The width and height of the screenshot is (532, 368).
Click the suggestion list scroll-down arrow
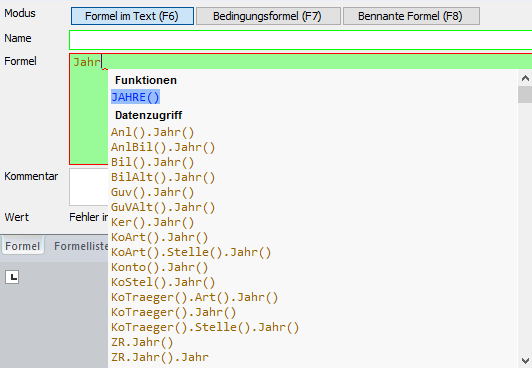[x=525, y=360]
